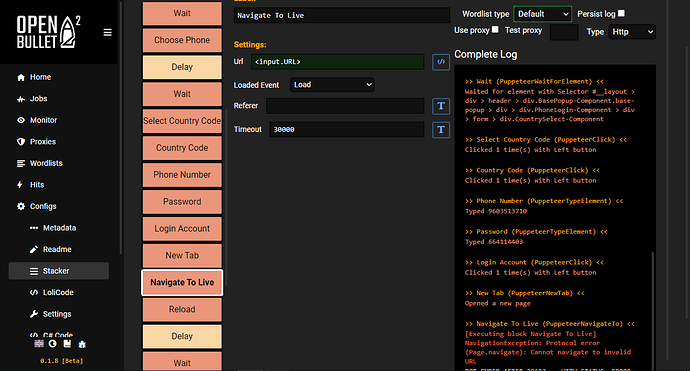Select the Phone Number block
The width and height of the screenshot is (690, 371).
click(x=182, y=175)
